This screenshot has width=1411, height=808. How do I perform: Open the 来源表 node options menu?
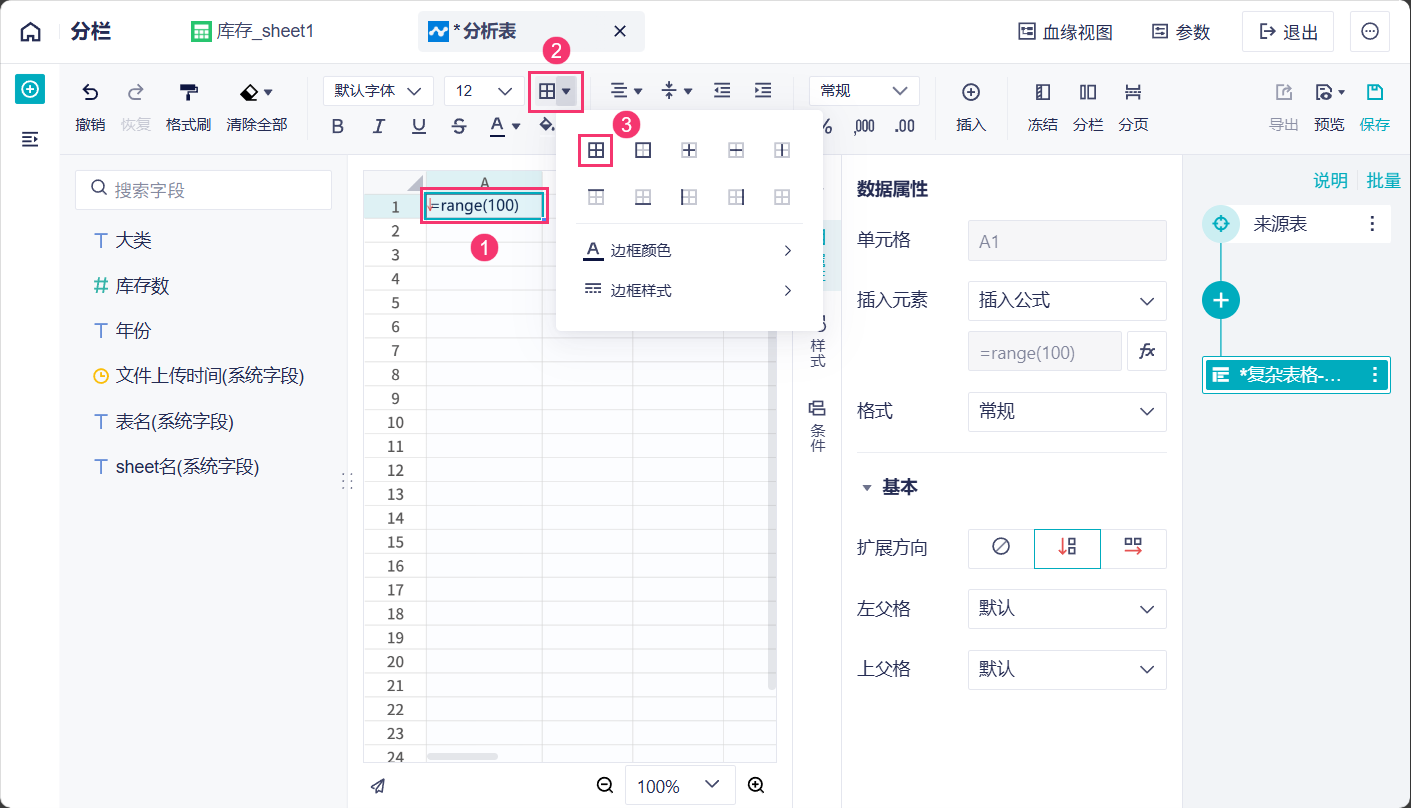coord(1372,224)
